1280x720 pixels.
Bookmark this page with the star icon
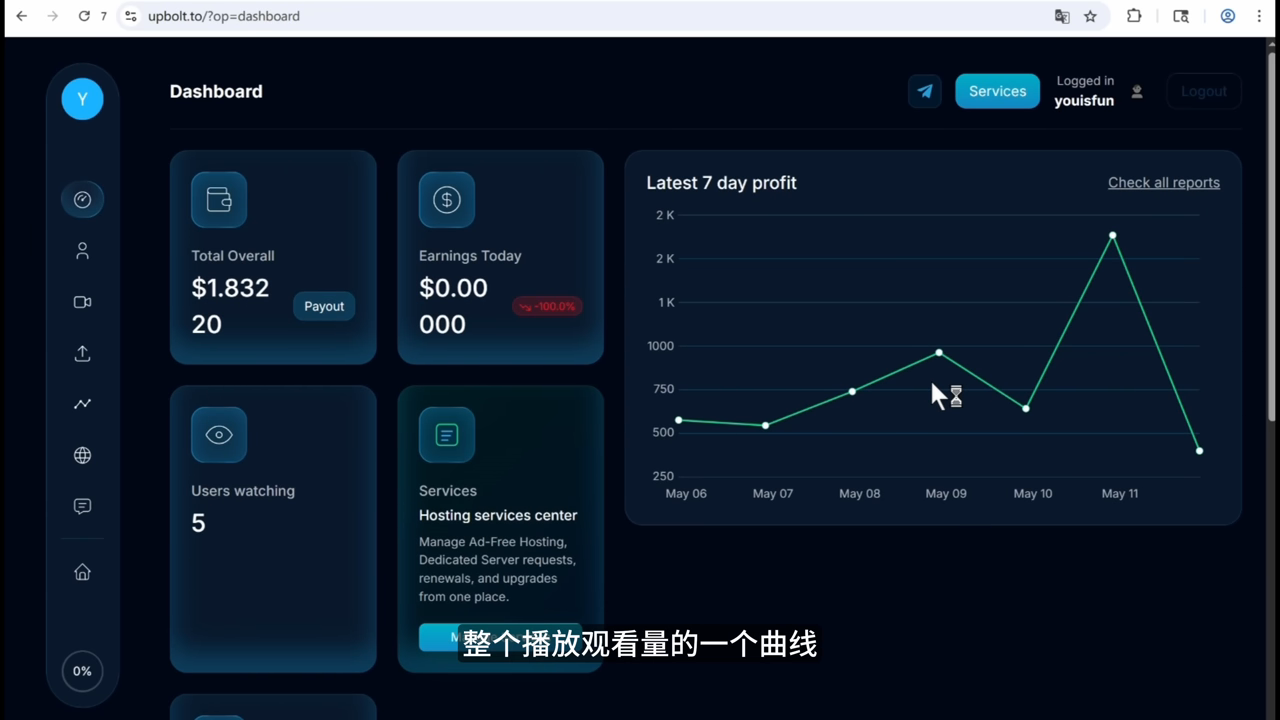[x=1090, y=16]
